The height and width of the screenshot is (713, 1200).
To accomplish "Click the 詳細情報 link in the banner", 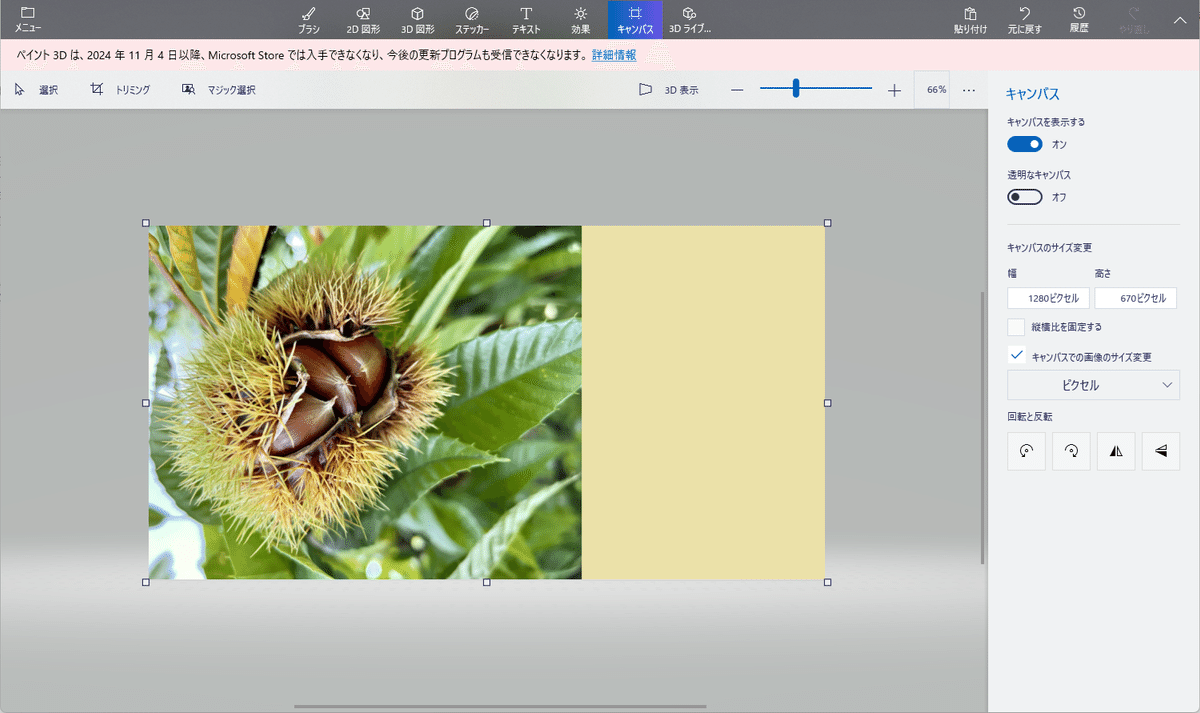I will coord(614,55).
